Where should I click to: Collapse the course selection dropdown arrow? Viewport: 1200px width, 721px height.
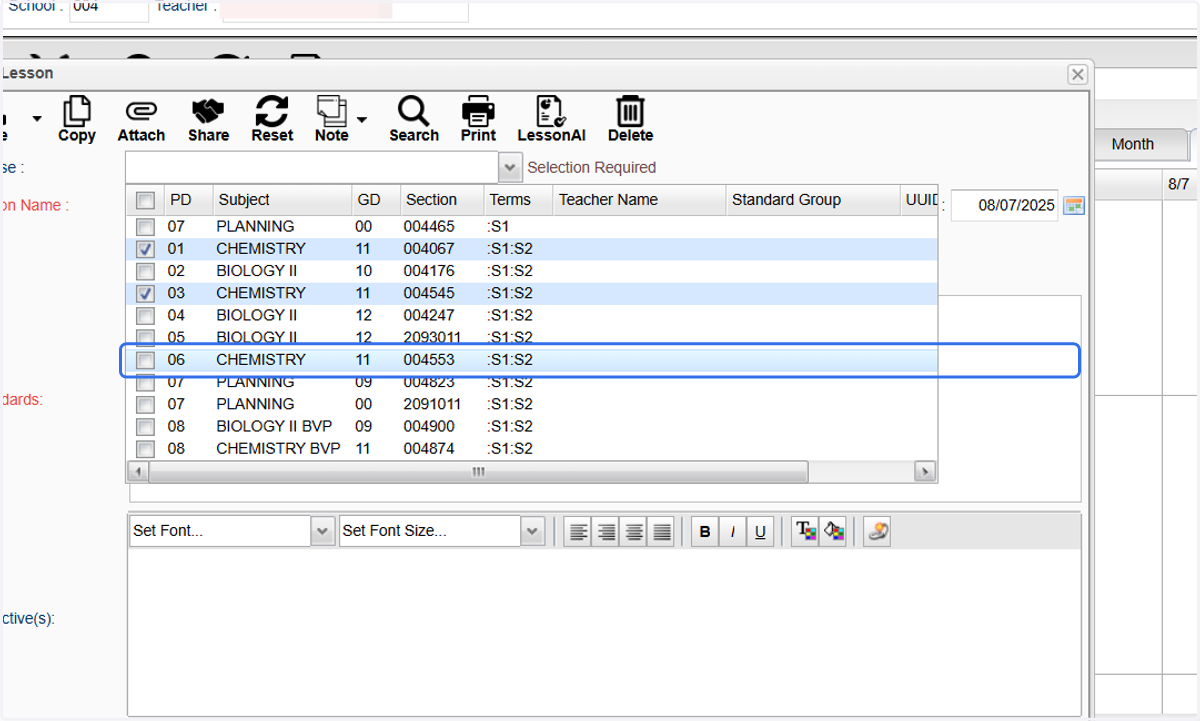coord(510,167)
